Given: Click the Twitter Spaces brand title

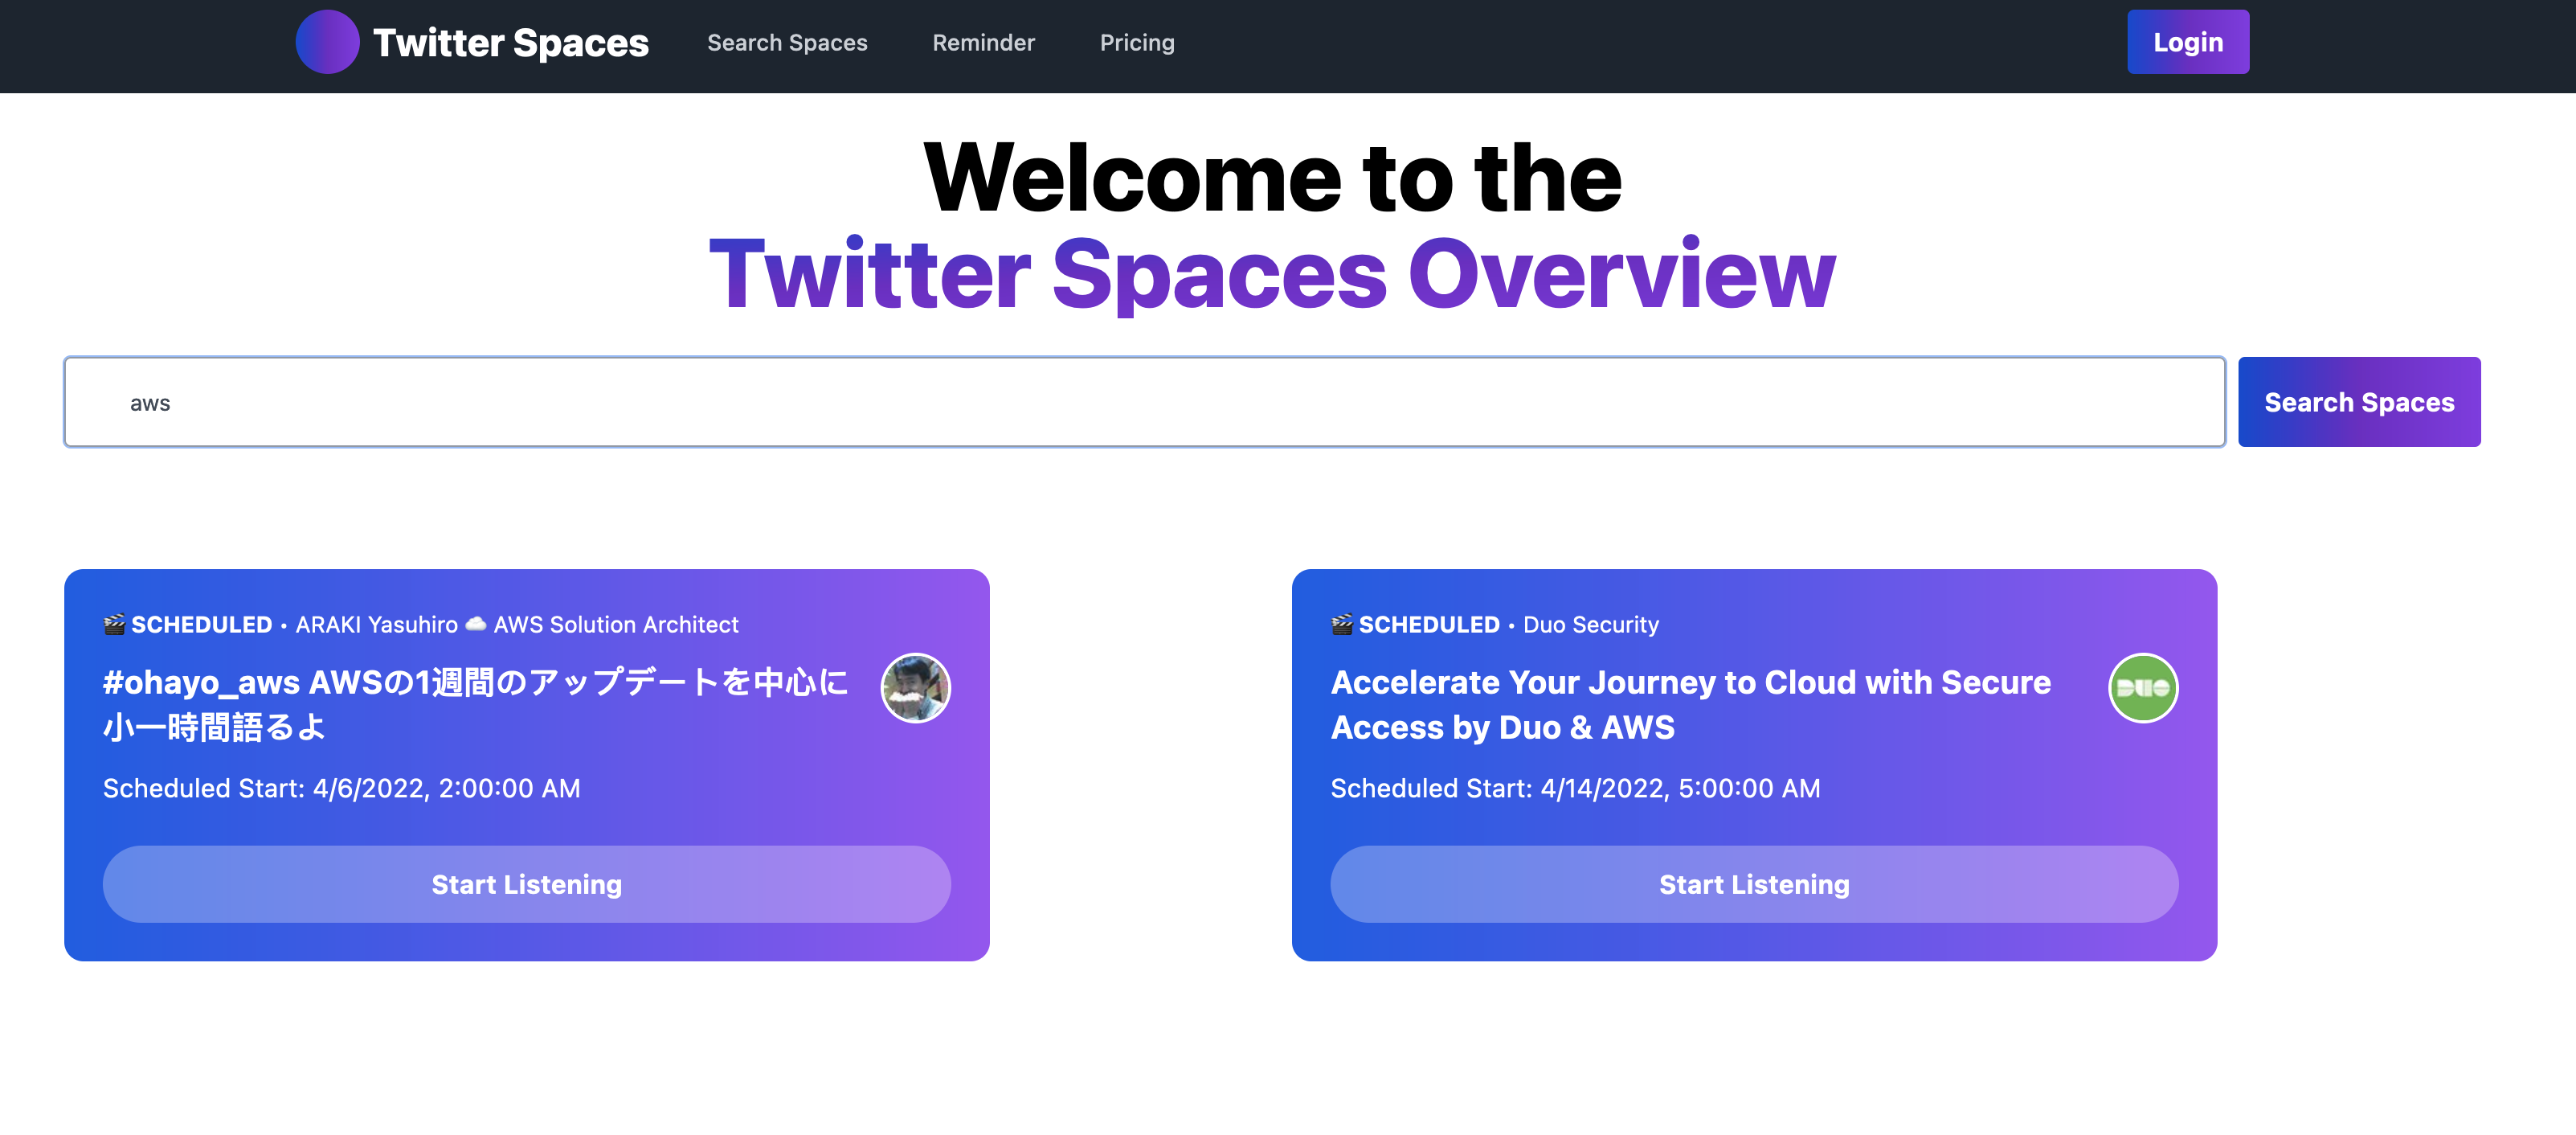Looking at the screenshot, I should coord(511,43).
